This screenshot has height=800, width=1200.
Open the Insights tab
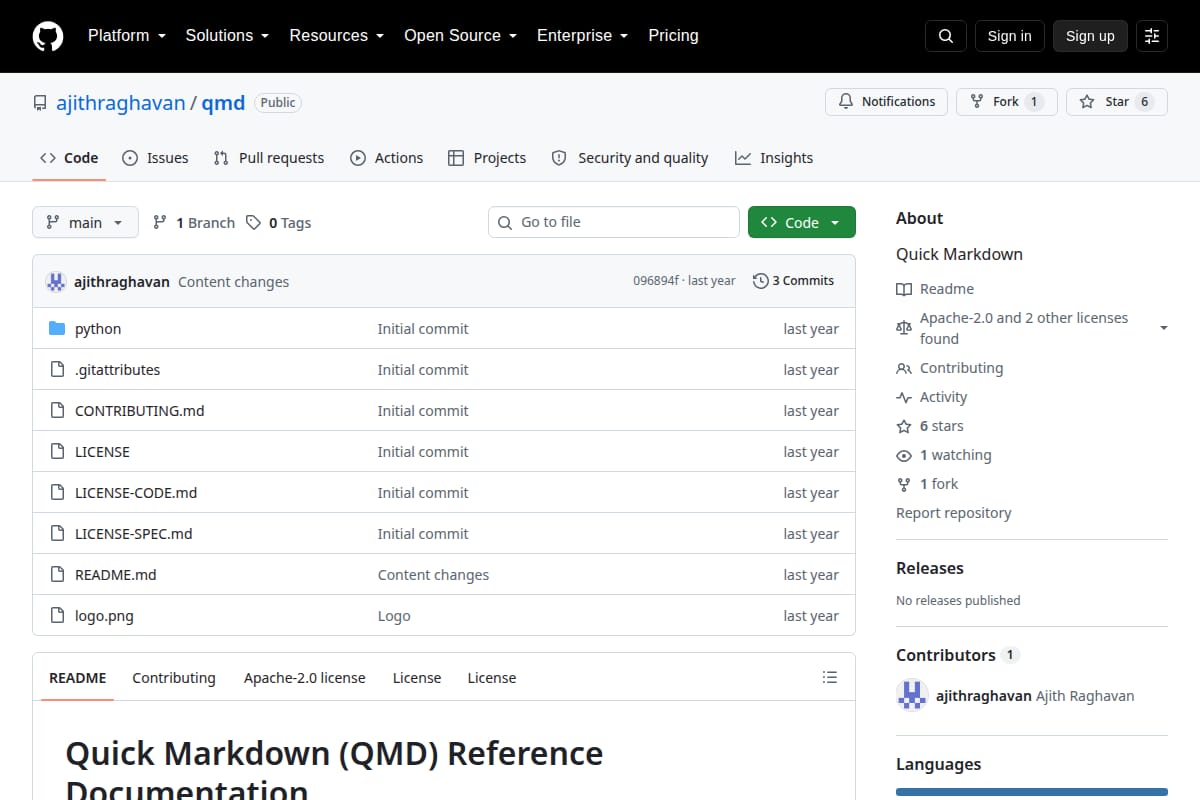[x=774, y=158]
